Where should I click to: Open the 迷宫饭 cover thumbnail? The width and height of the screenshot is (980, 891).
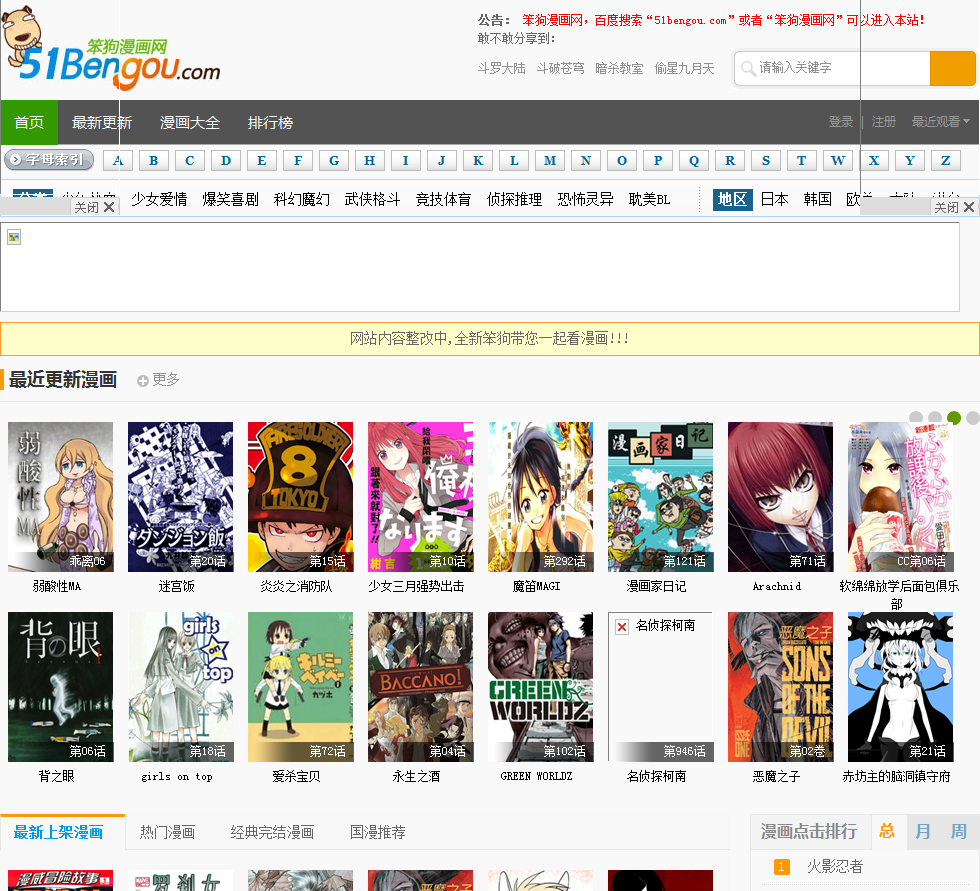pyautogui.click(x=181, y=497)
